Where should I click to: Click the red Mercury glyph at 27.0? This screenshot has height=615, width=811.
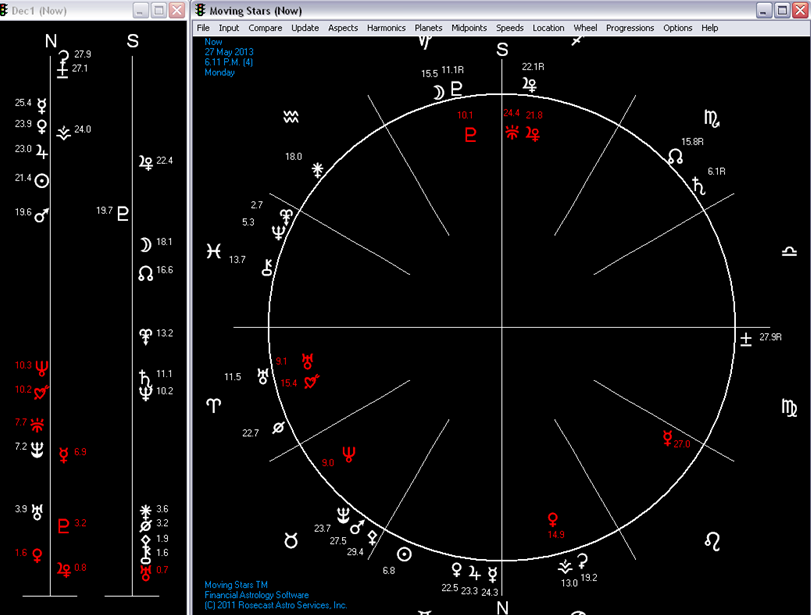coord(667,439)
